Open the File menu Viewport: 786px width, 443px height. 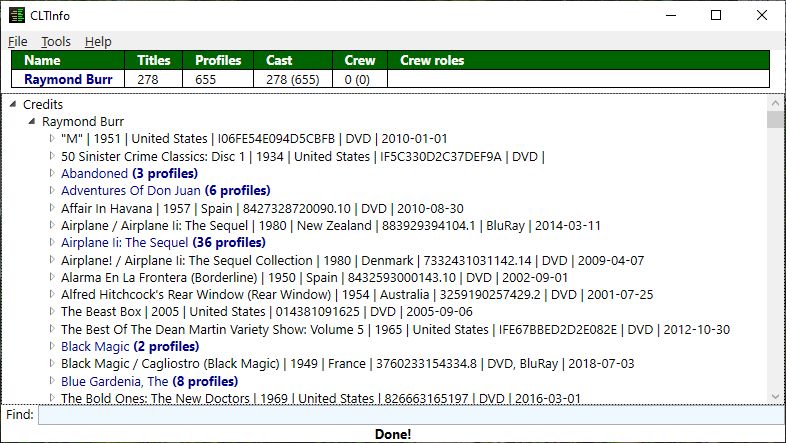[18, 42]
